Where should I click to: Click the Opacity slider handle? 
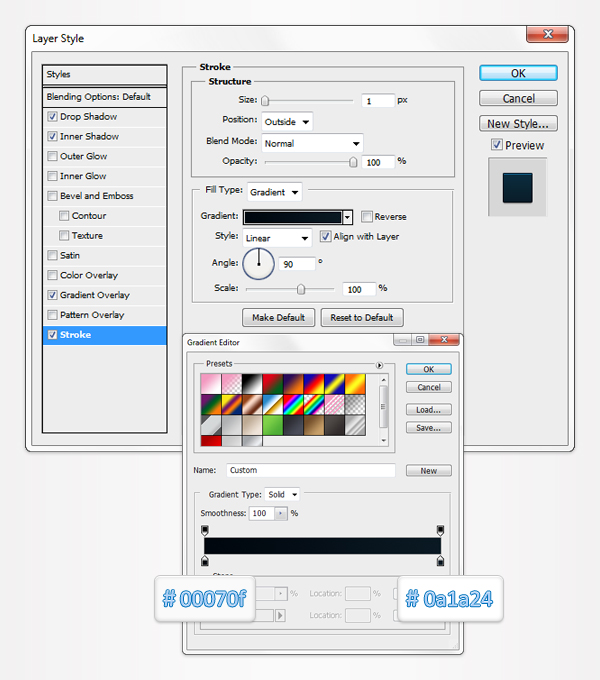353,161
